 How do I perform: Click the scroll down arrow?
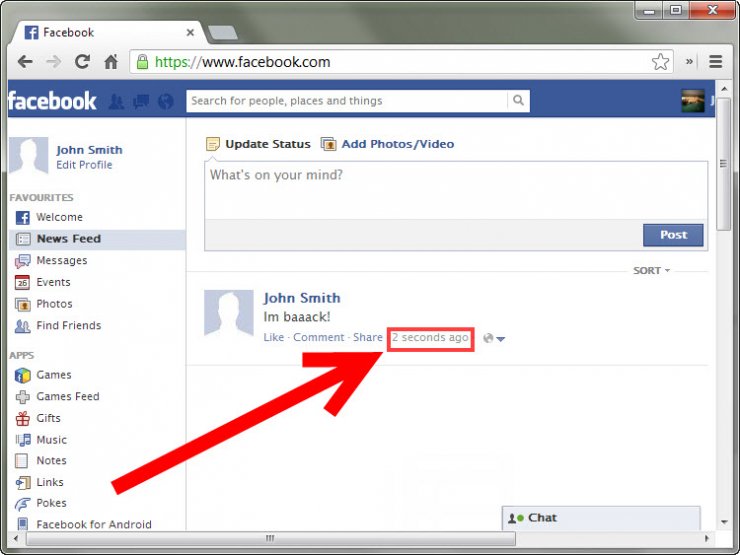724,522
